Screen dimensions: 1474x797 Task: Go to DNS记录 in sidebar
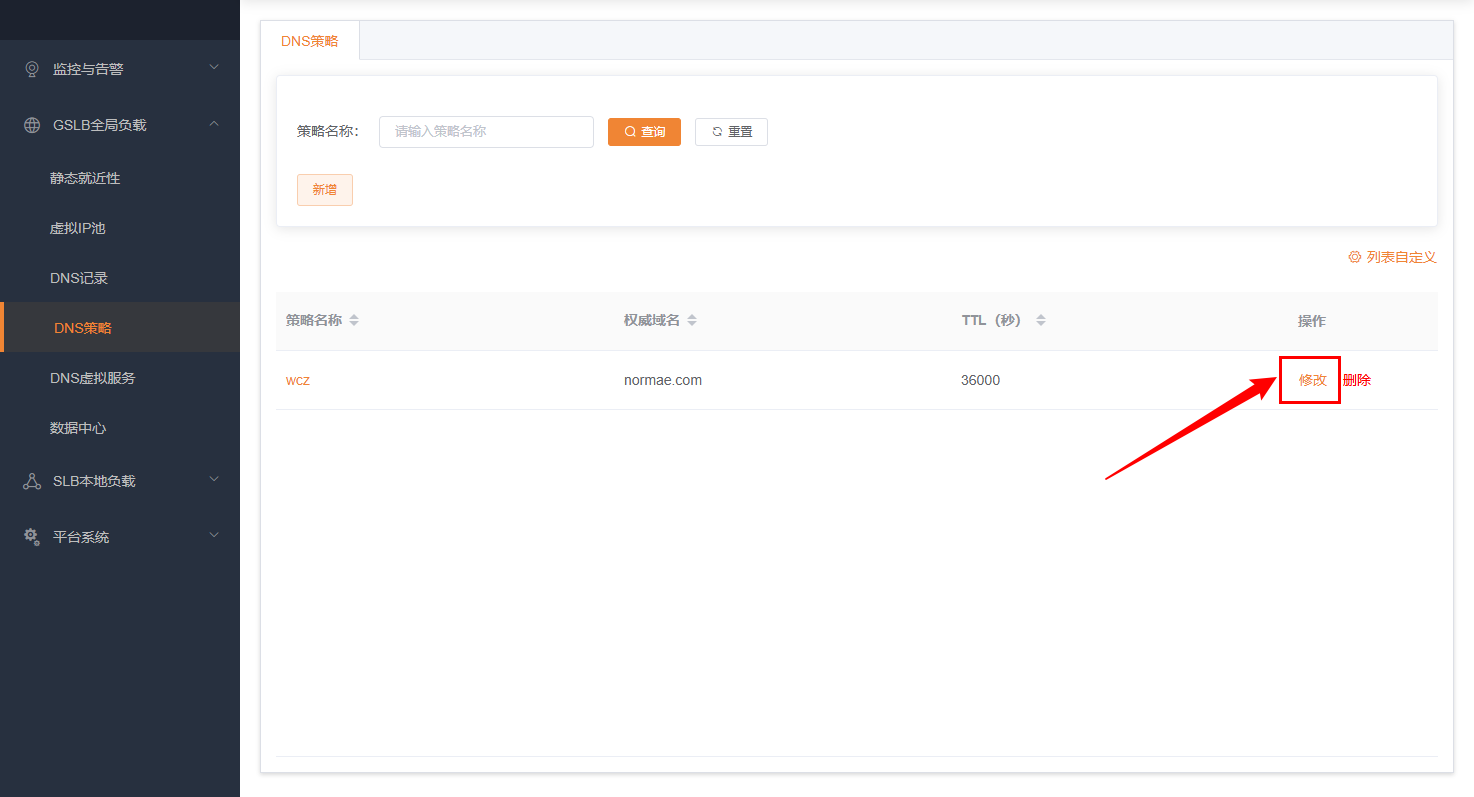click(79, 278)
